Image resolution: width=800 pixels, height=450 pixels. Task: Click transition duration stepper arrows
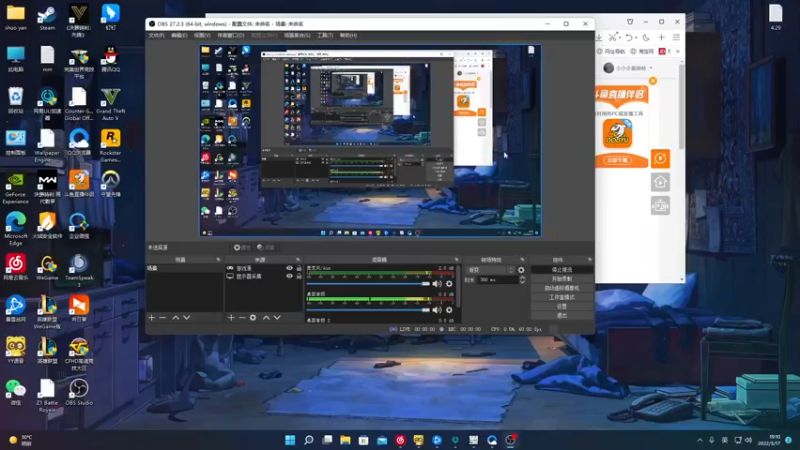click(x=522, y=280)
